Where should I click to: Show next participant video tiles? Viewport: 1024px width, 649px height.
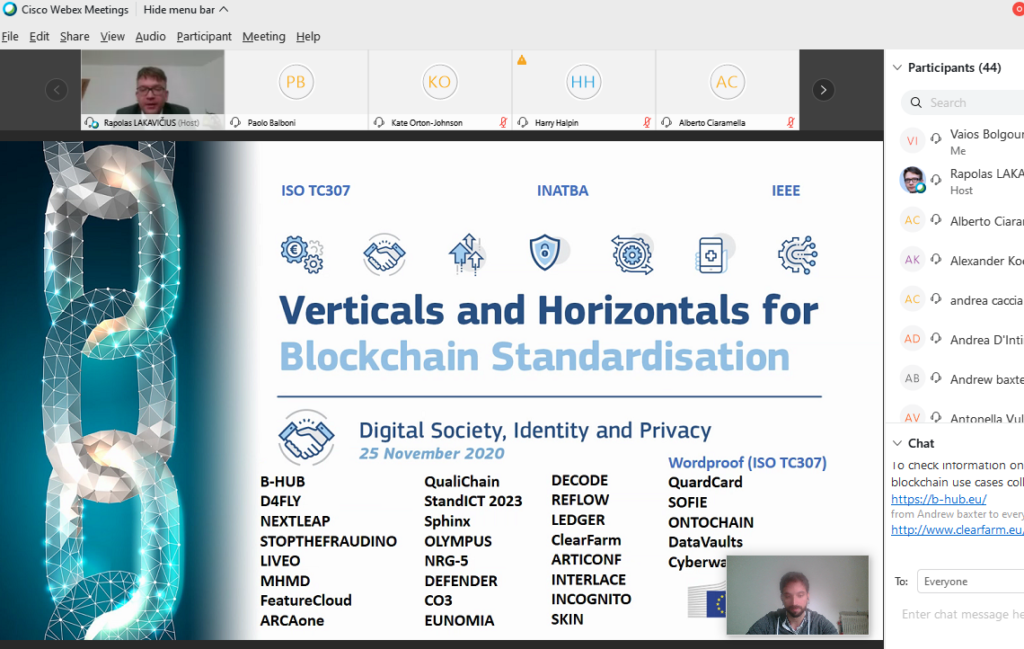(824, 89)
